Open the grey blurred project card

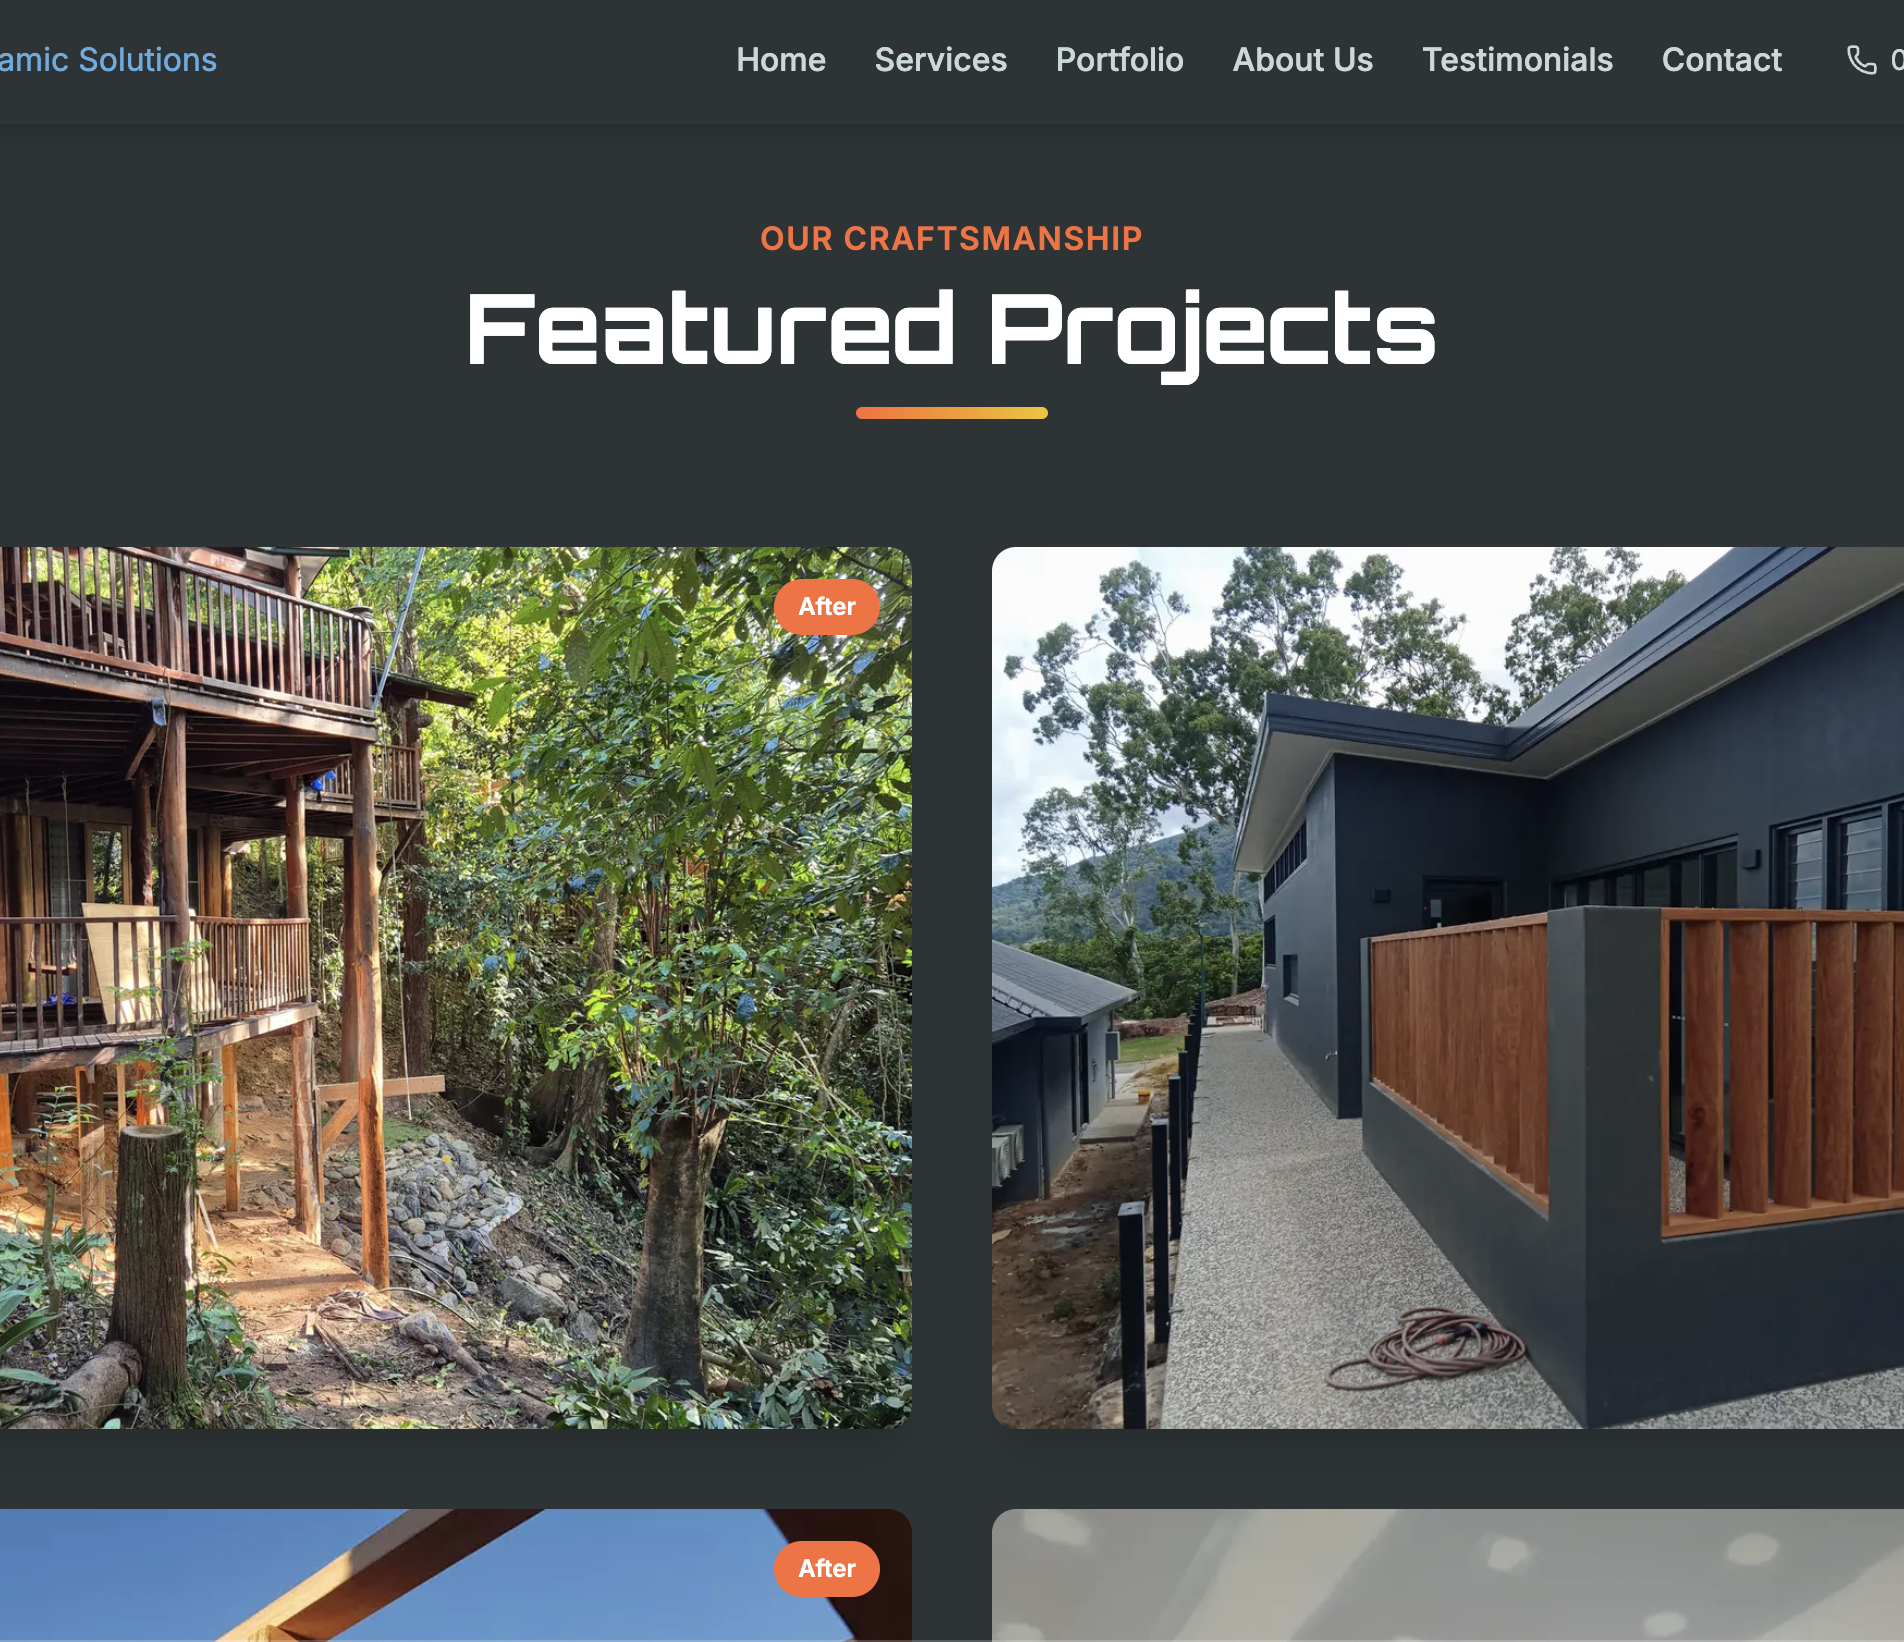1448,1575
